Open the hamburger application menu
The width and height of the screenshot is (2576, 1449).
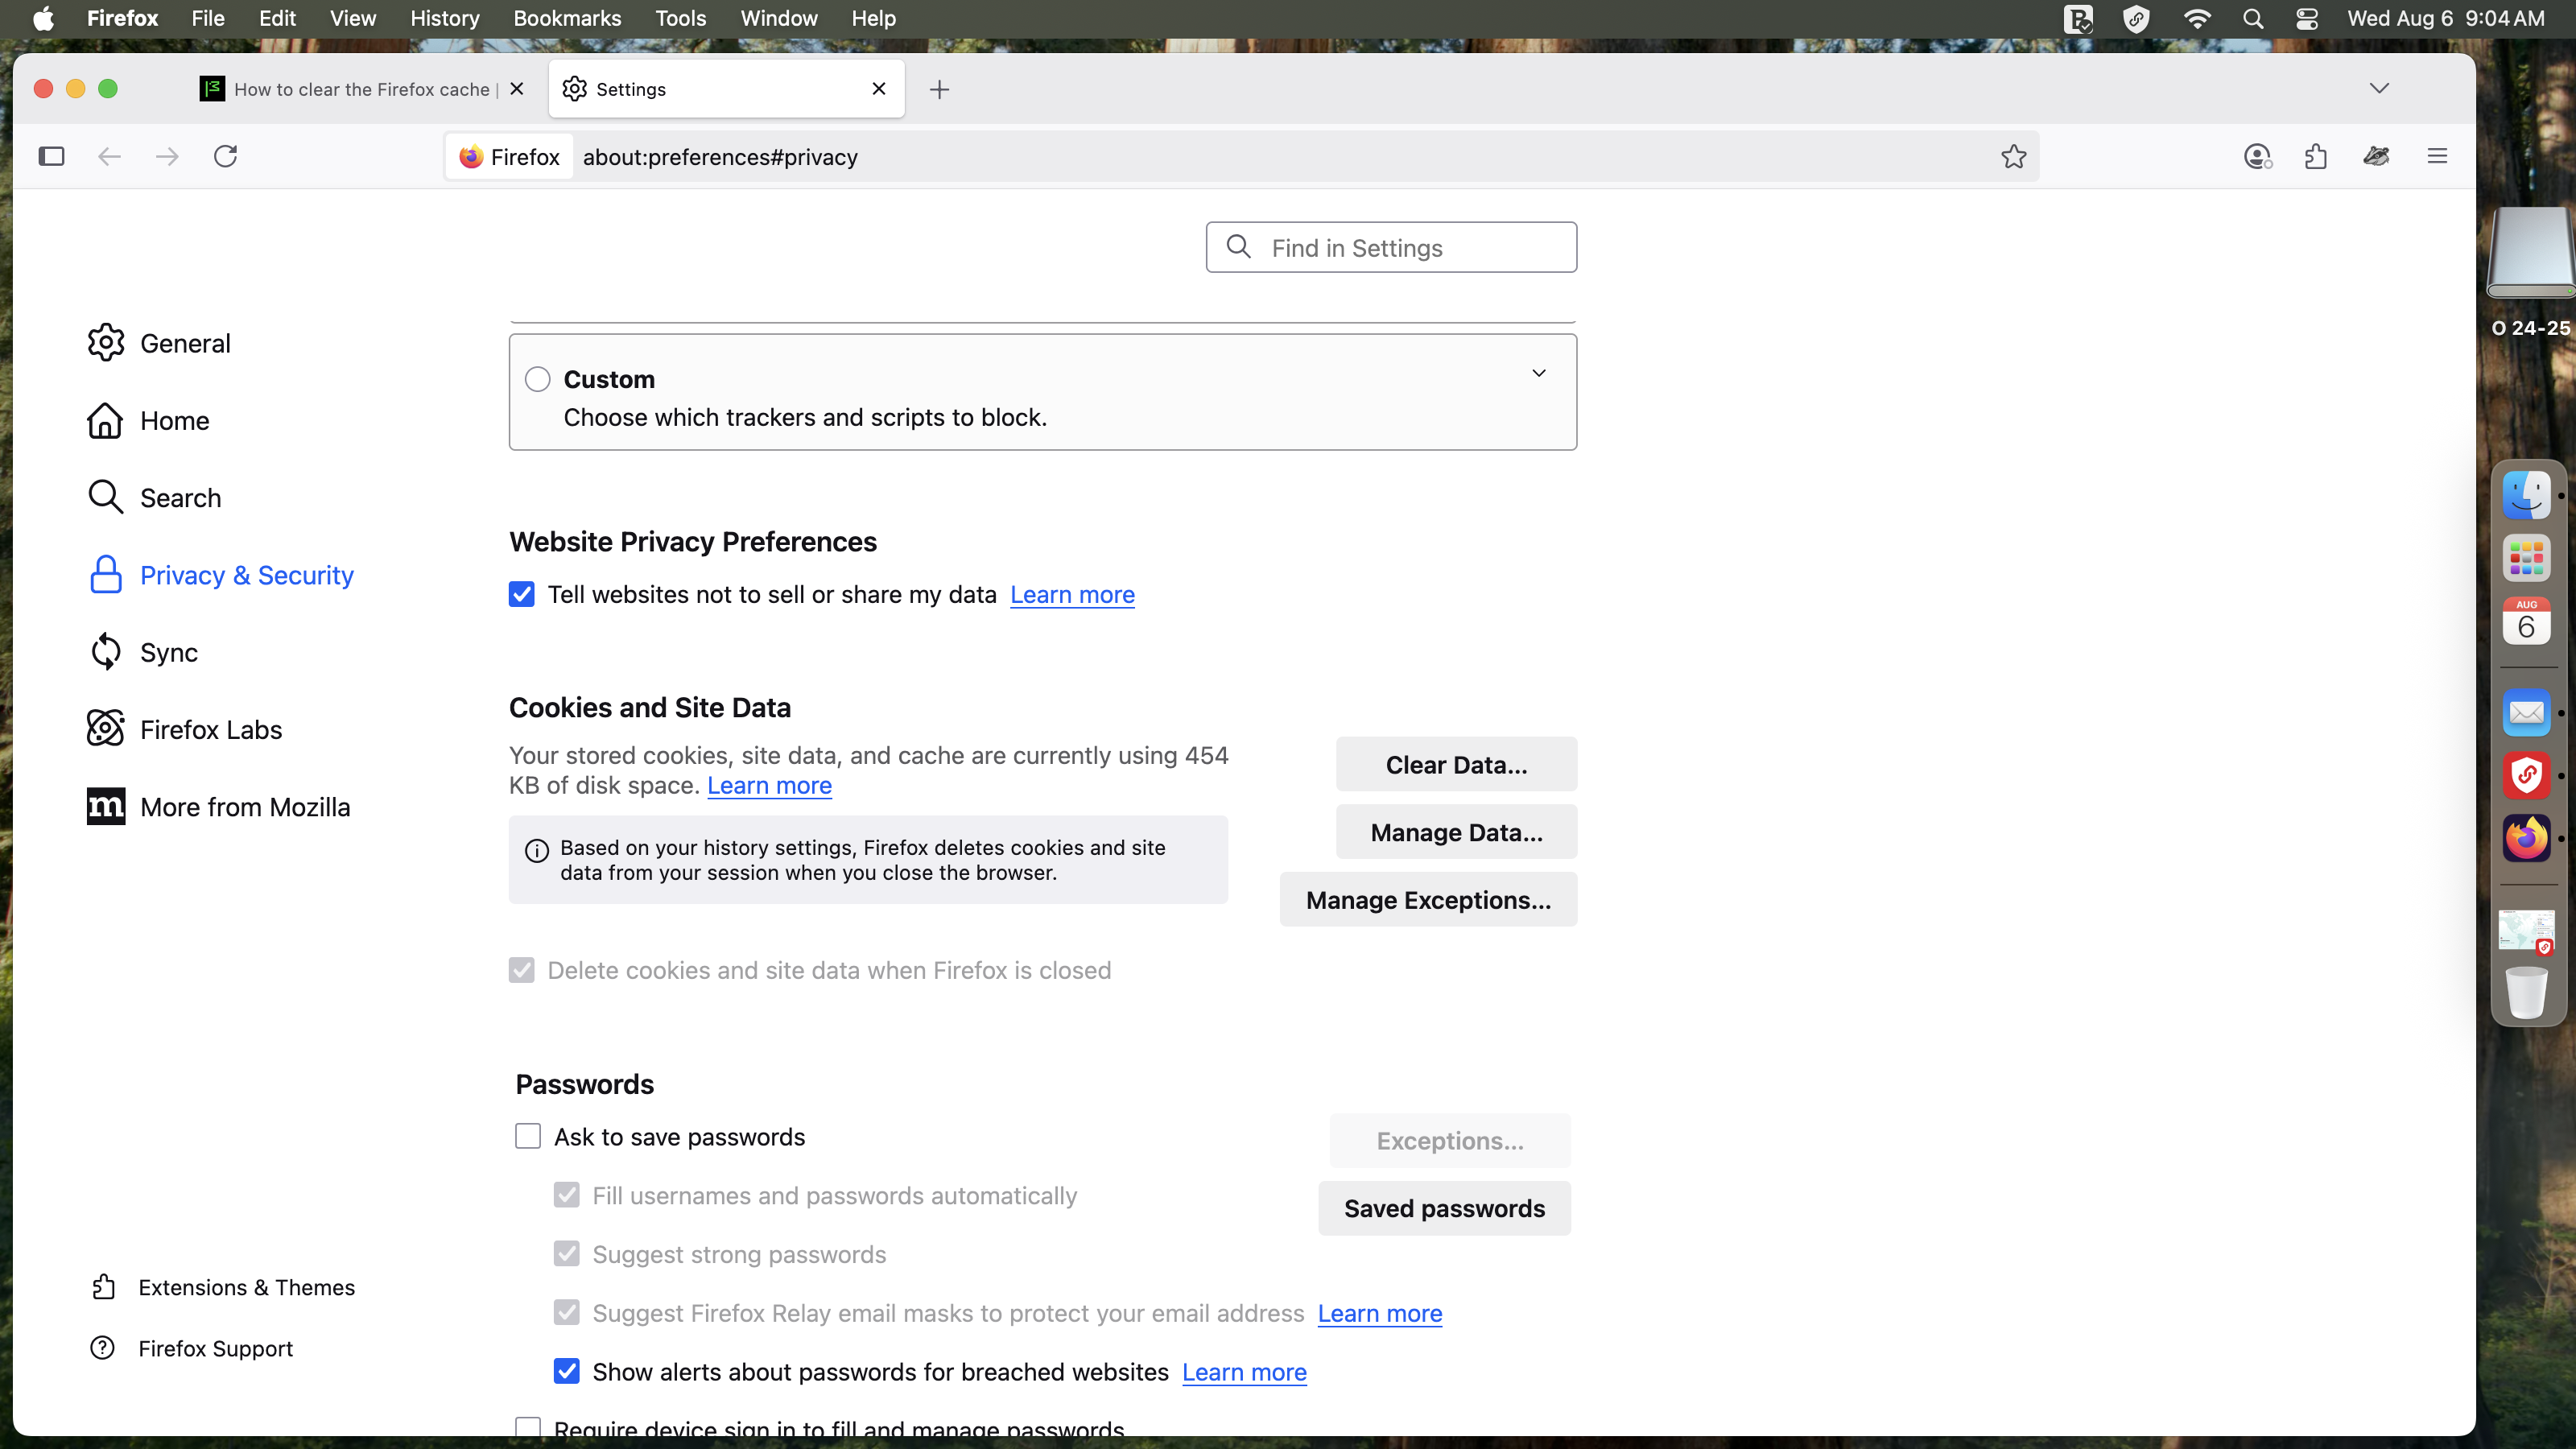(x=2437, y=156)
